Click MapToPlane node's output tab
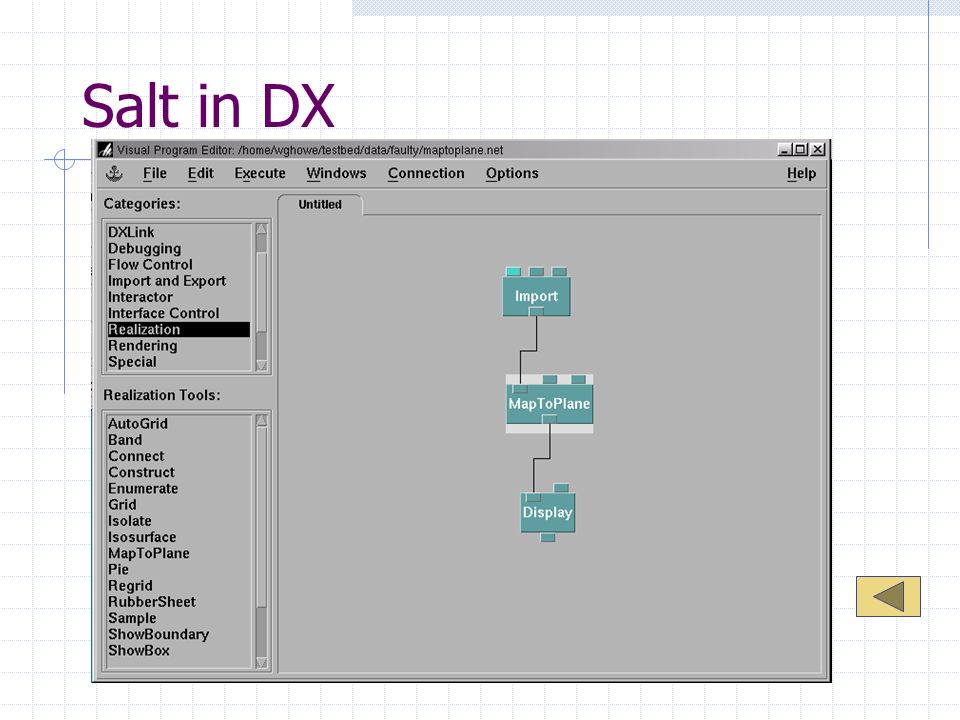 (x=550, y=419)
